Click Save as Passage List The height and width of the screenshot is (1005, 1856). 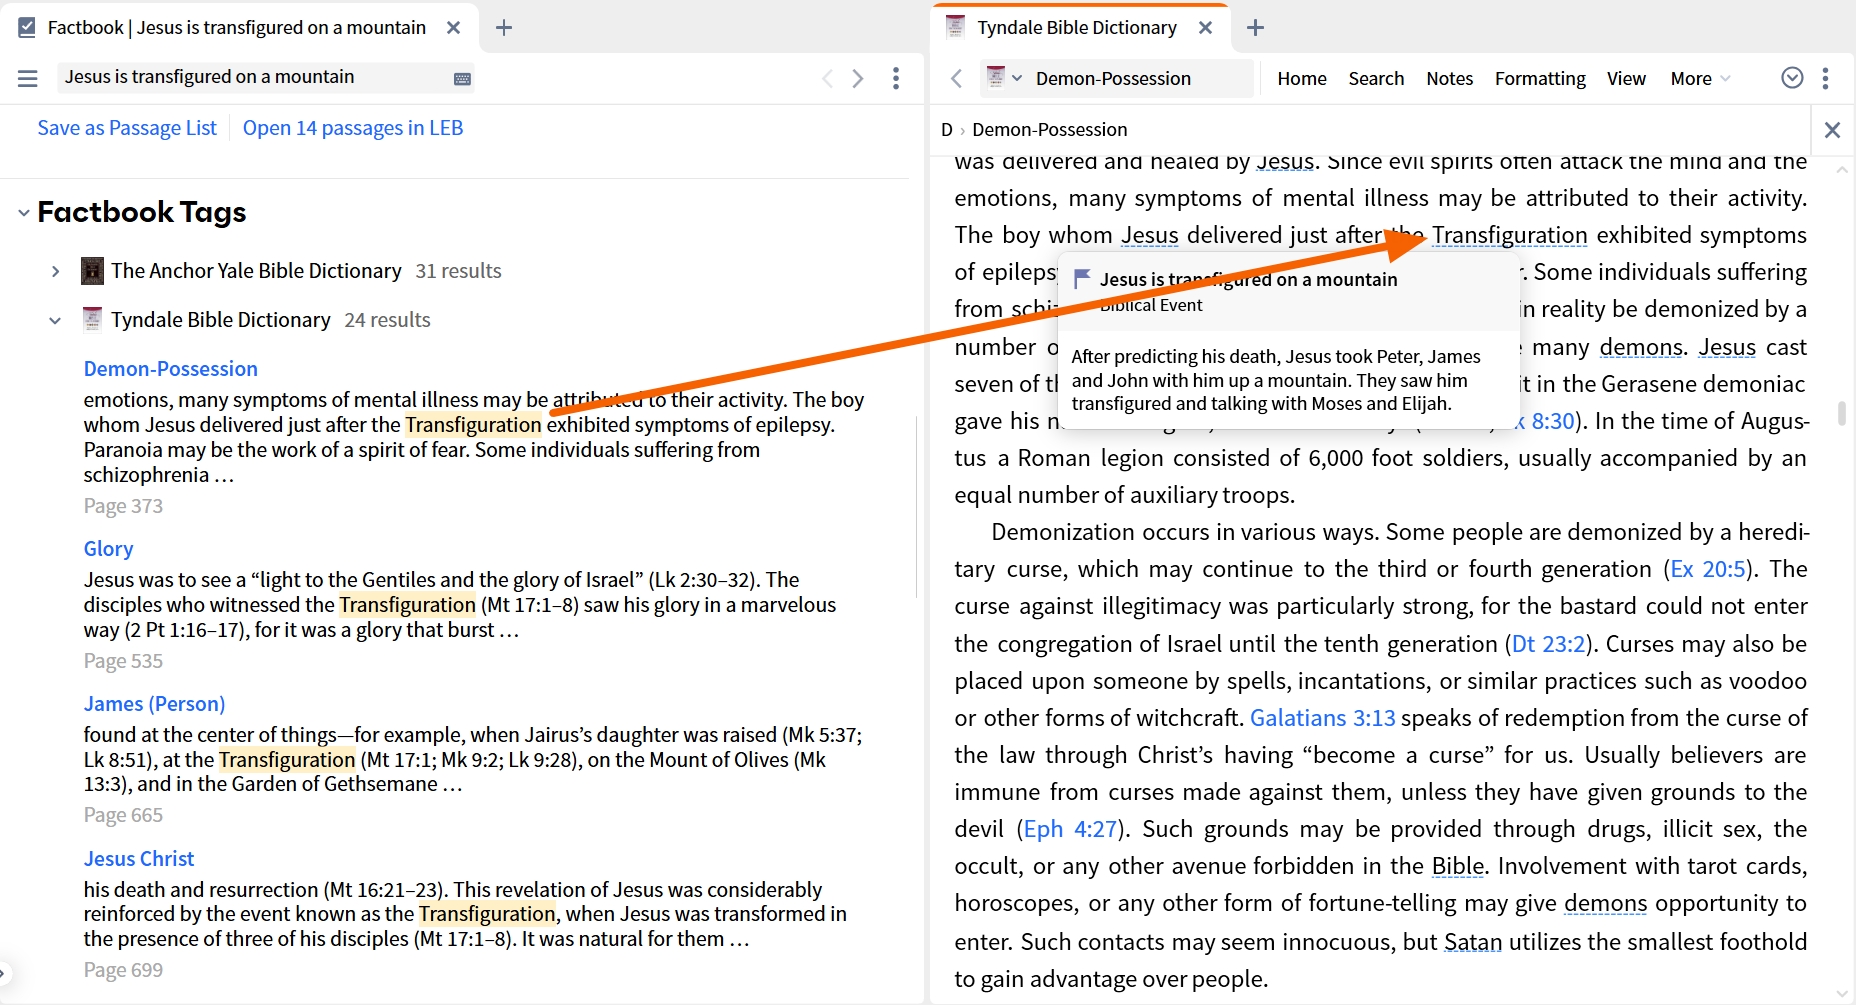(x=127, y=128)
